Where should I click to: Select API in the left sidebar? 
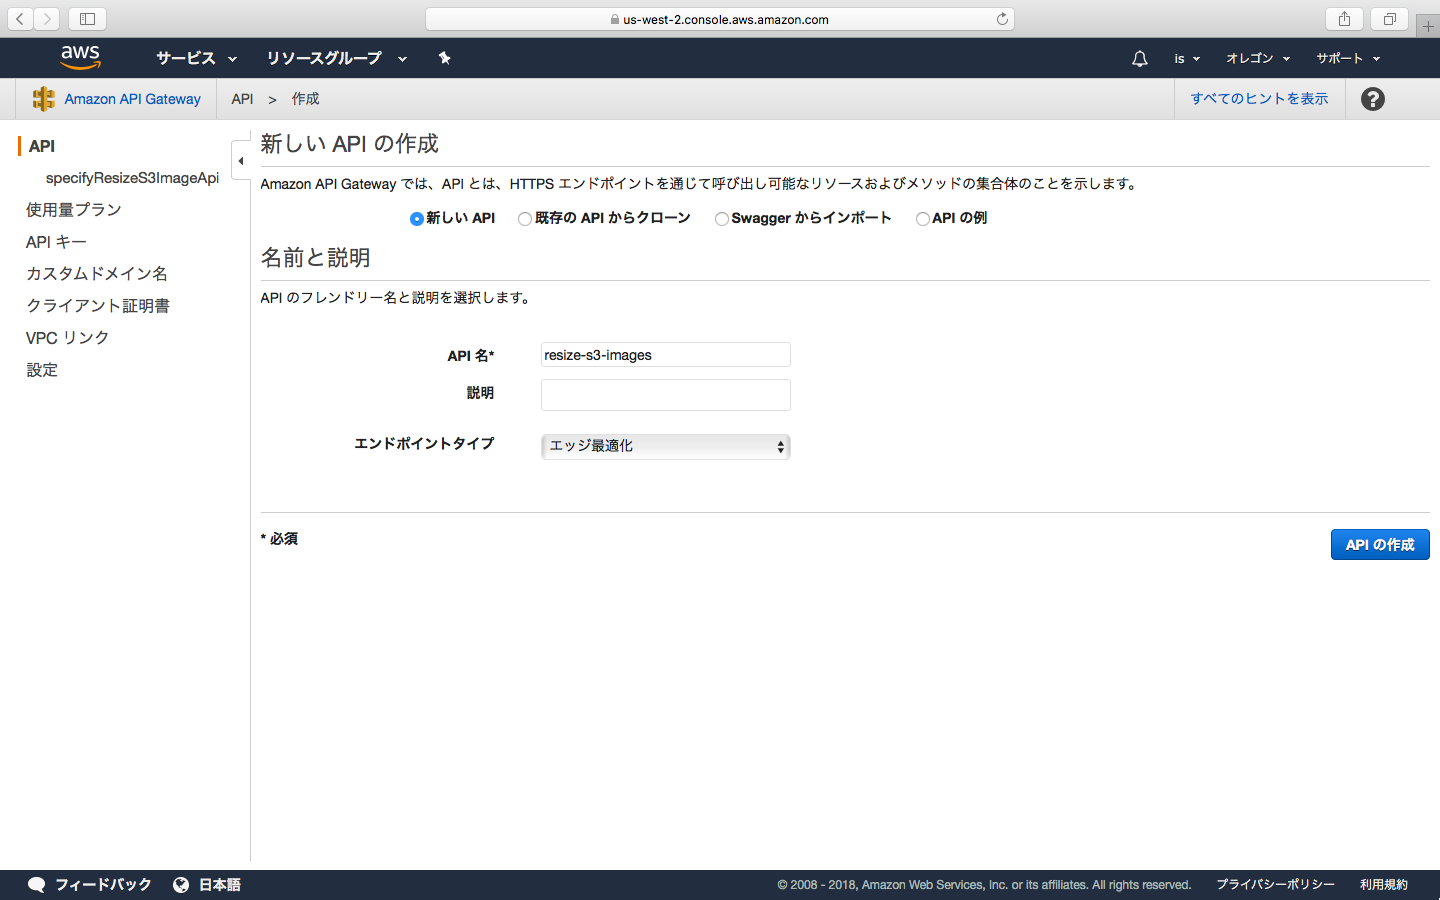[42, 146]
